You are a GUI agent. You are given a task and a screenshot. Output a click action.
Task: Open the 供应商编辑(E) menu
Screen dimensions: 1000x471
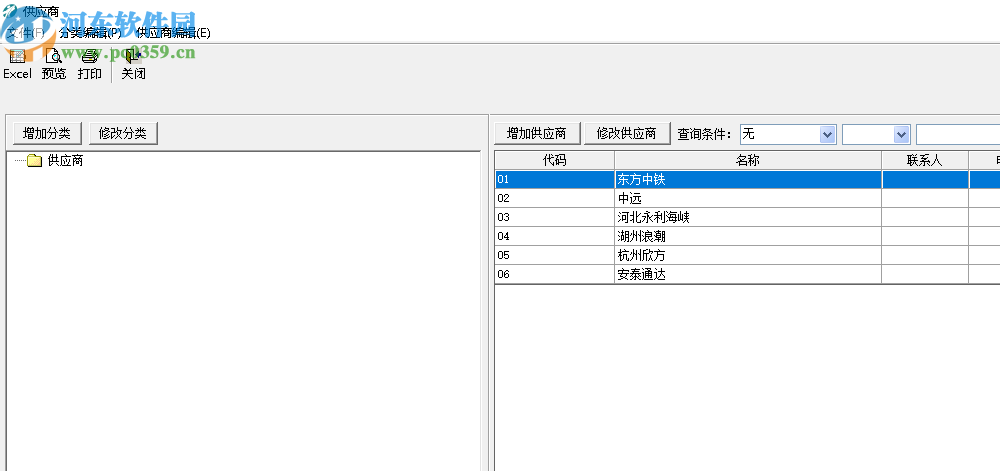click(x=173, y=33)
